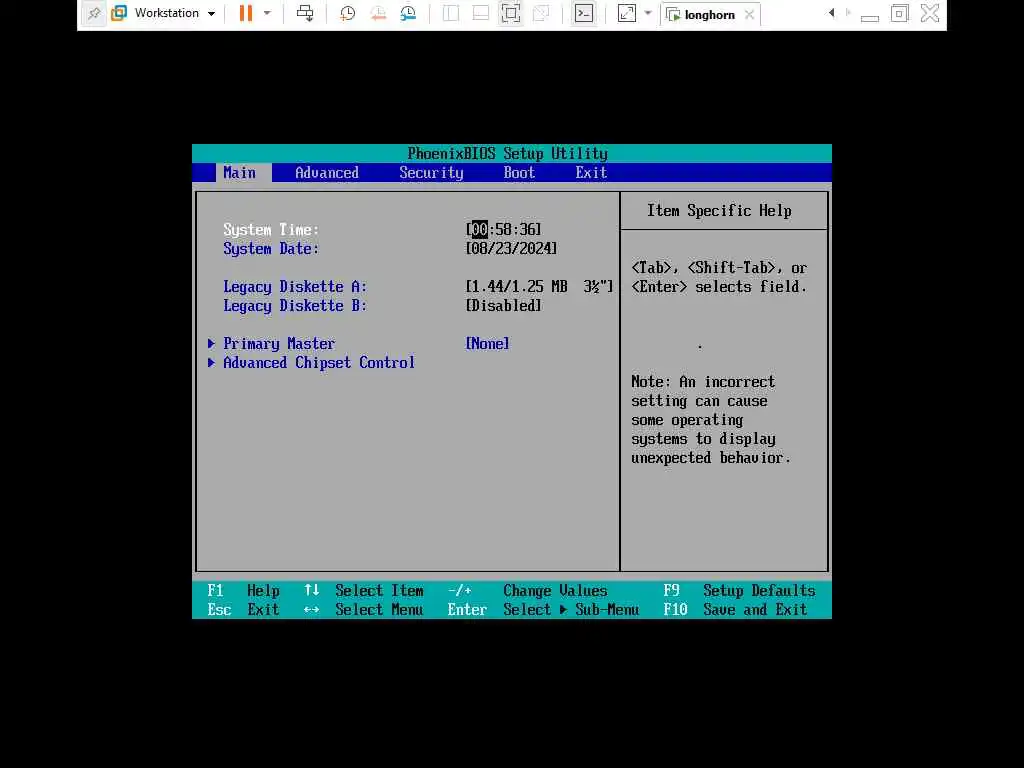Click the previous tab arrow
Screen dimensions: 1024x768
pyautogui.click(x=831, y=13)
